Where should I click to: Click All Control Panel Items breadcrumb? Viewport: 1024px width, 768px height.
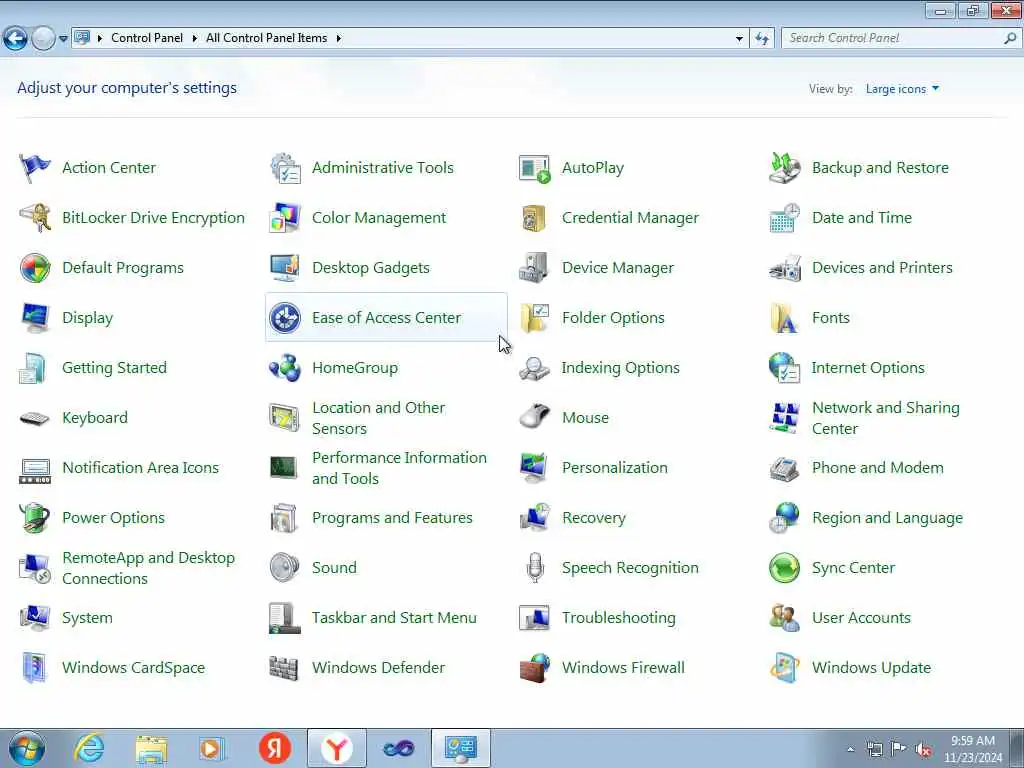pyautogui.click(x=266, y=38)
